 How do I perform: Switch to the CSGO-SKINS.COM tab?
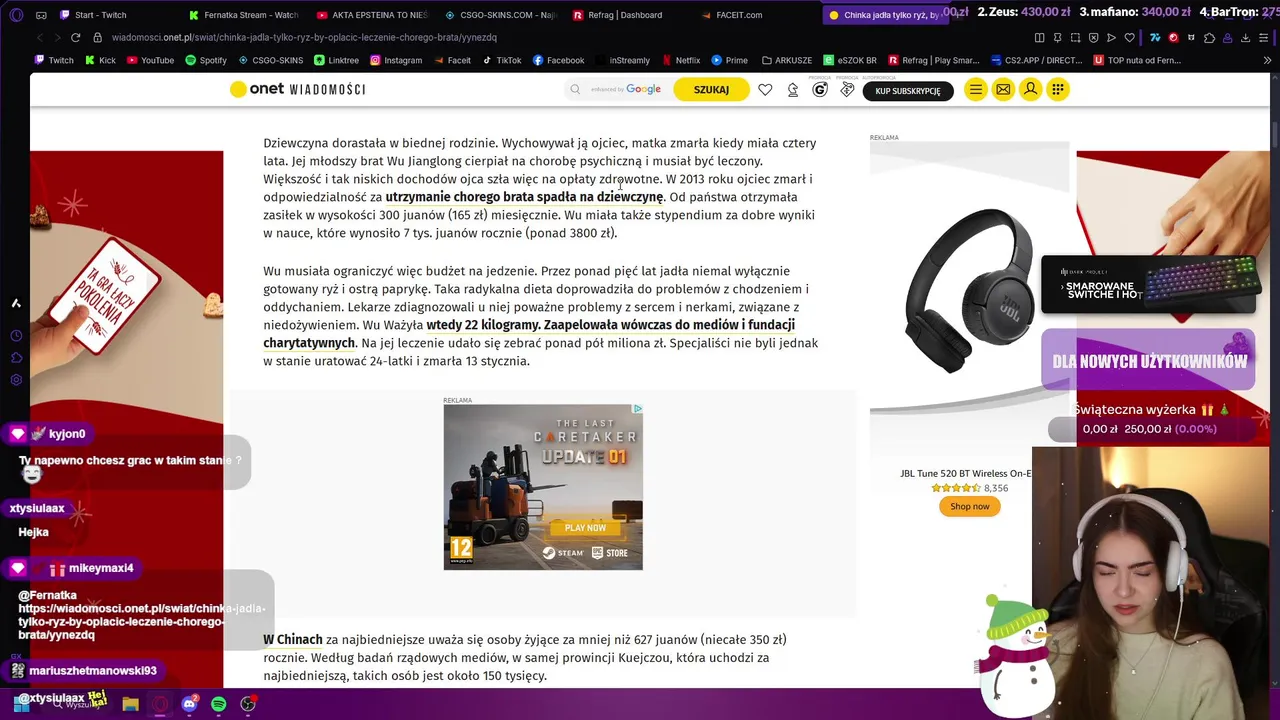499,15
